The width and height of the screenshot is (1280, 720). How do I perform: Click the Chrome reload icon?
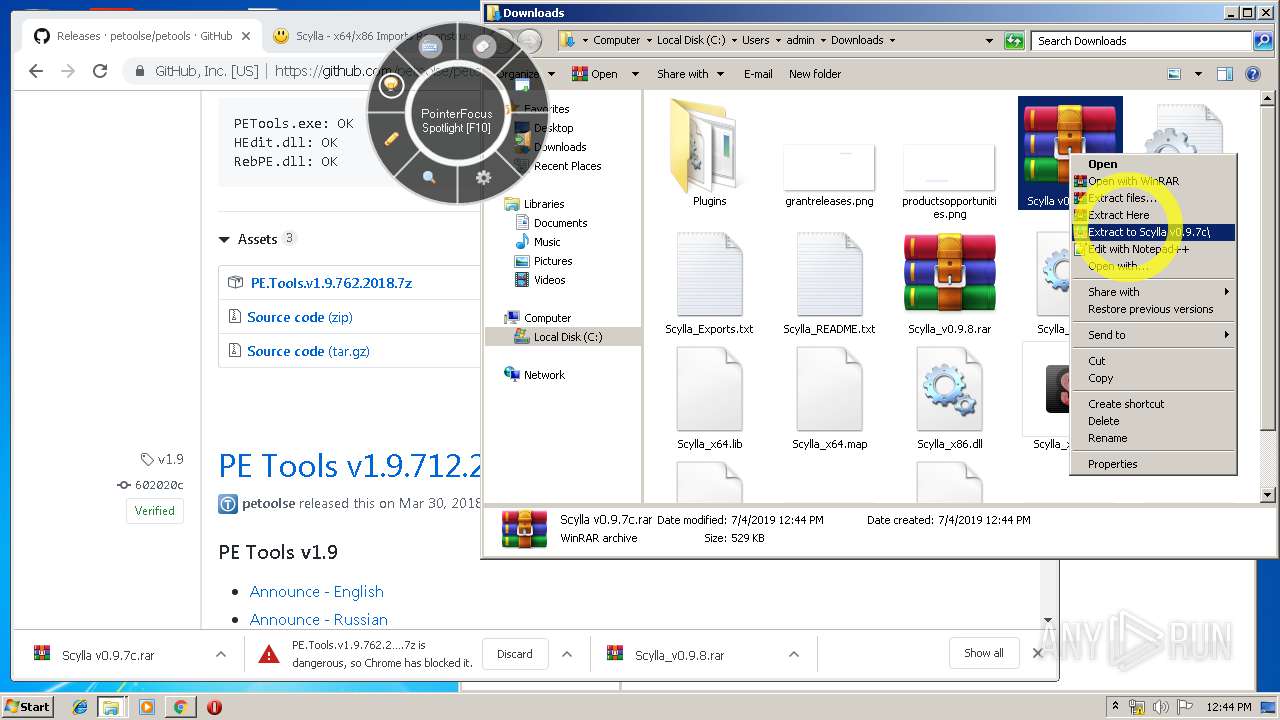pos(99,71)
